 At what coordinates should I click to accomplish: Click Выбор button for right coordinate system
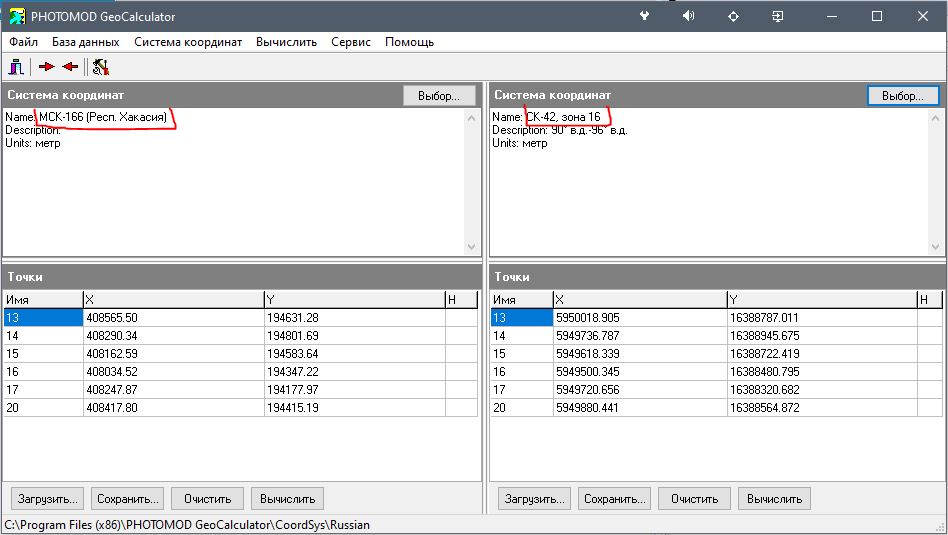click(x=903, y=96)
